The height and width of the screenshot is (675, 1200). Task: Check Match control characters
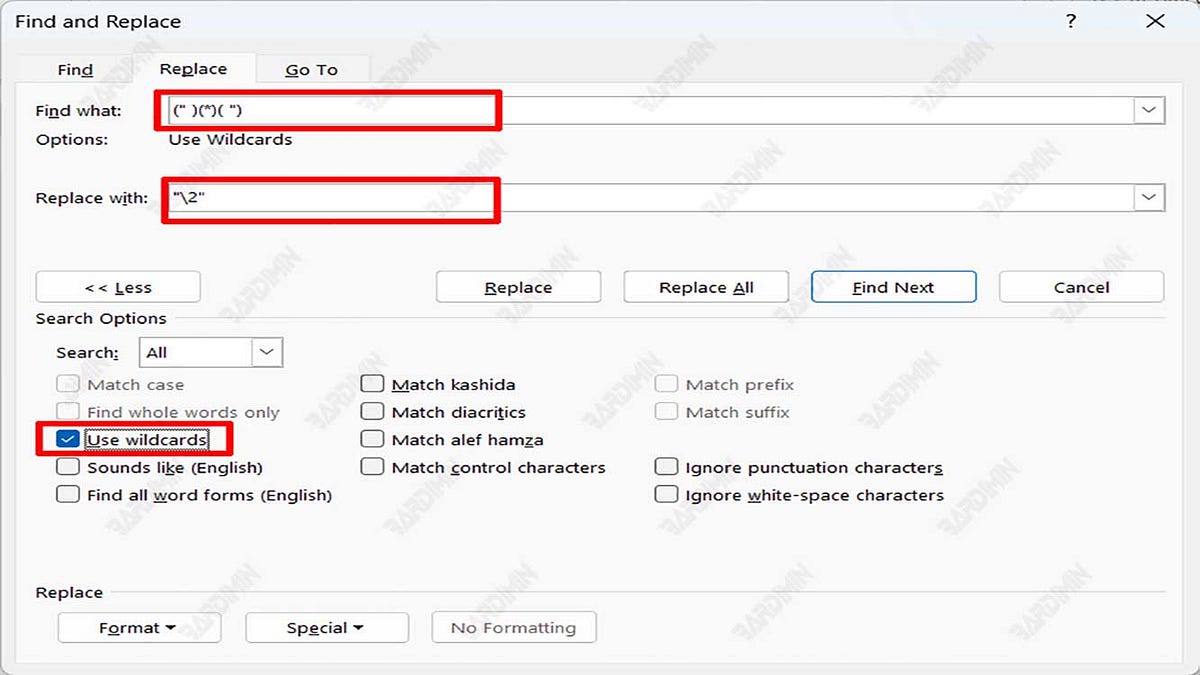tap(371, 466)
